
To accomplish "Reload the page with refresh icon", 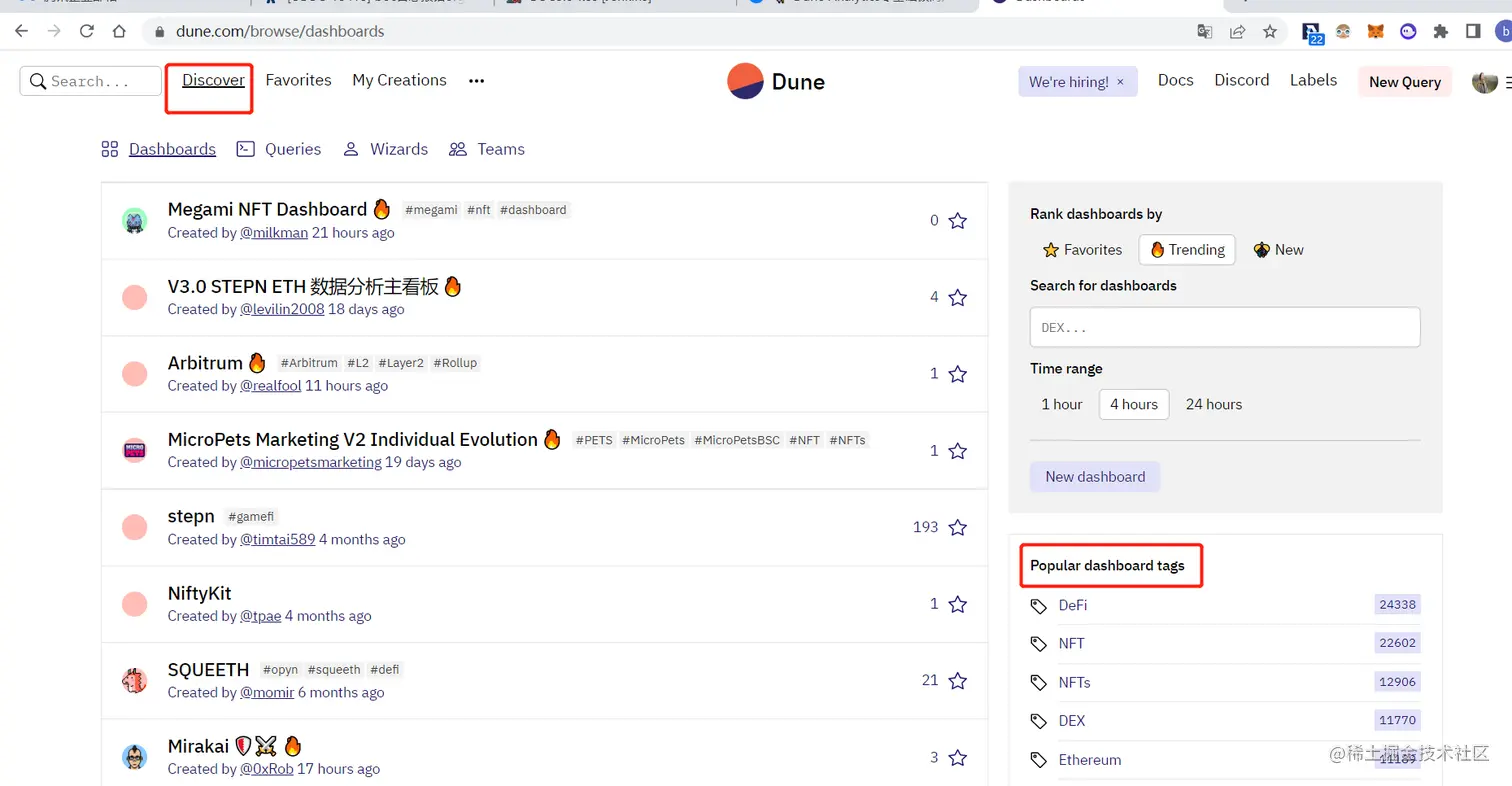I will [87, 31].
